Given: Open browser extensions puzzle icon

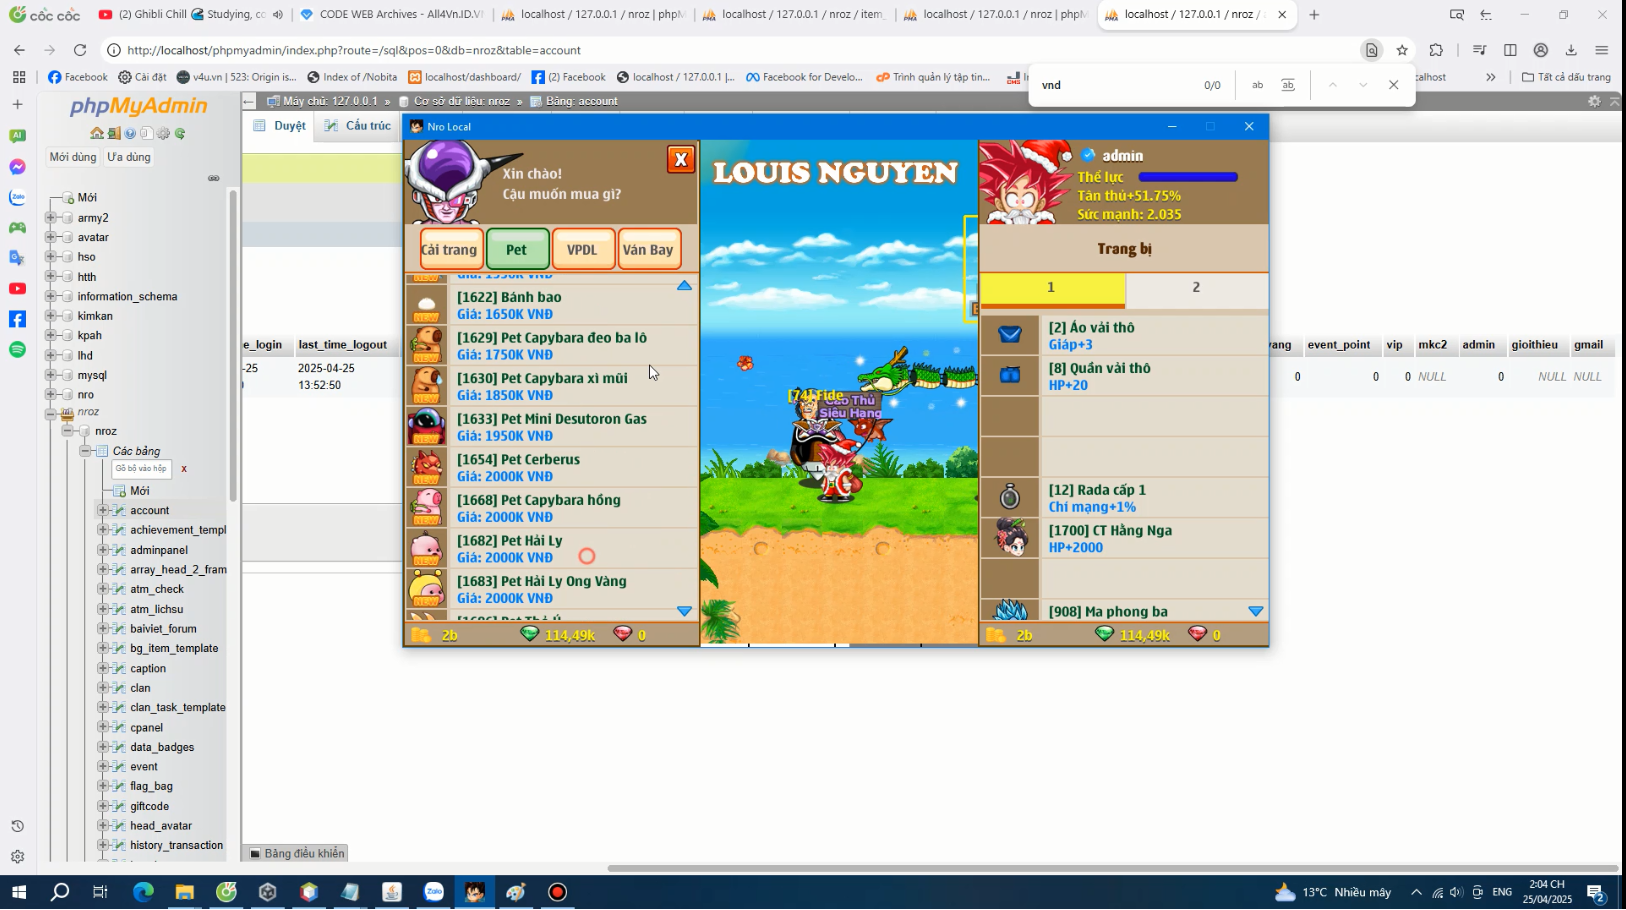Looking at the screenshot, I should click(x=1436, y=50).
